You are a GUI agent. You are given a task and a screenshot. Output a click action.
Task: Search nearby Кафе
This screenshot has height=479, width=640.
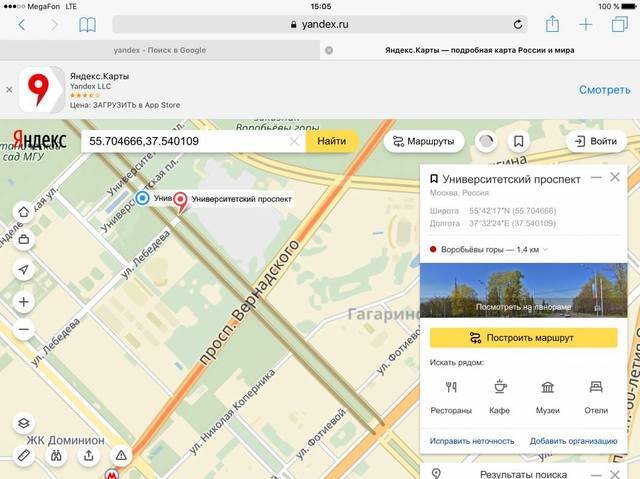click(x=500, y=397)
